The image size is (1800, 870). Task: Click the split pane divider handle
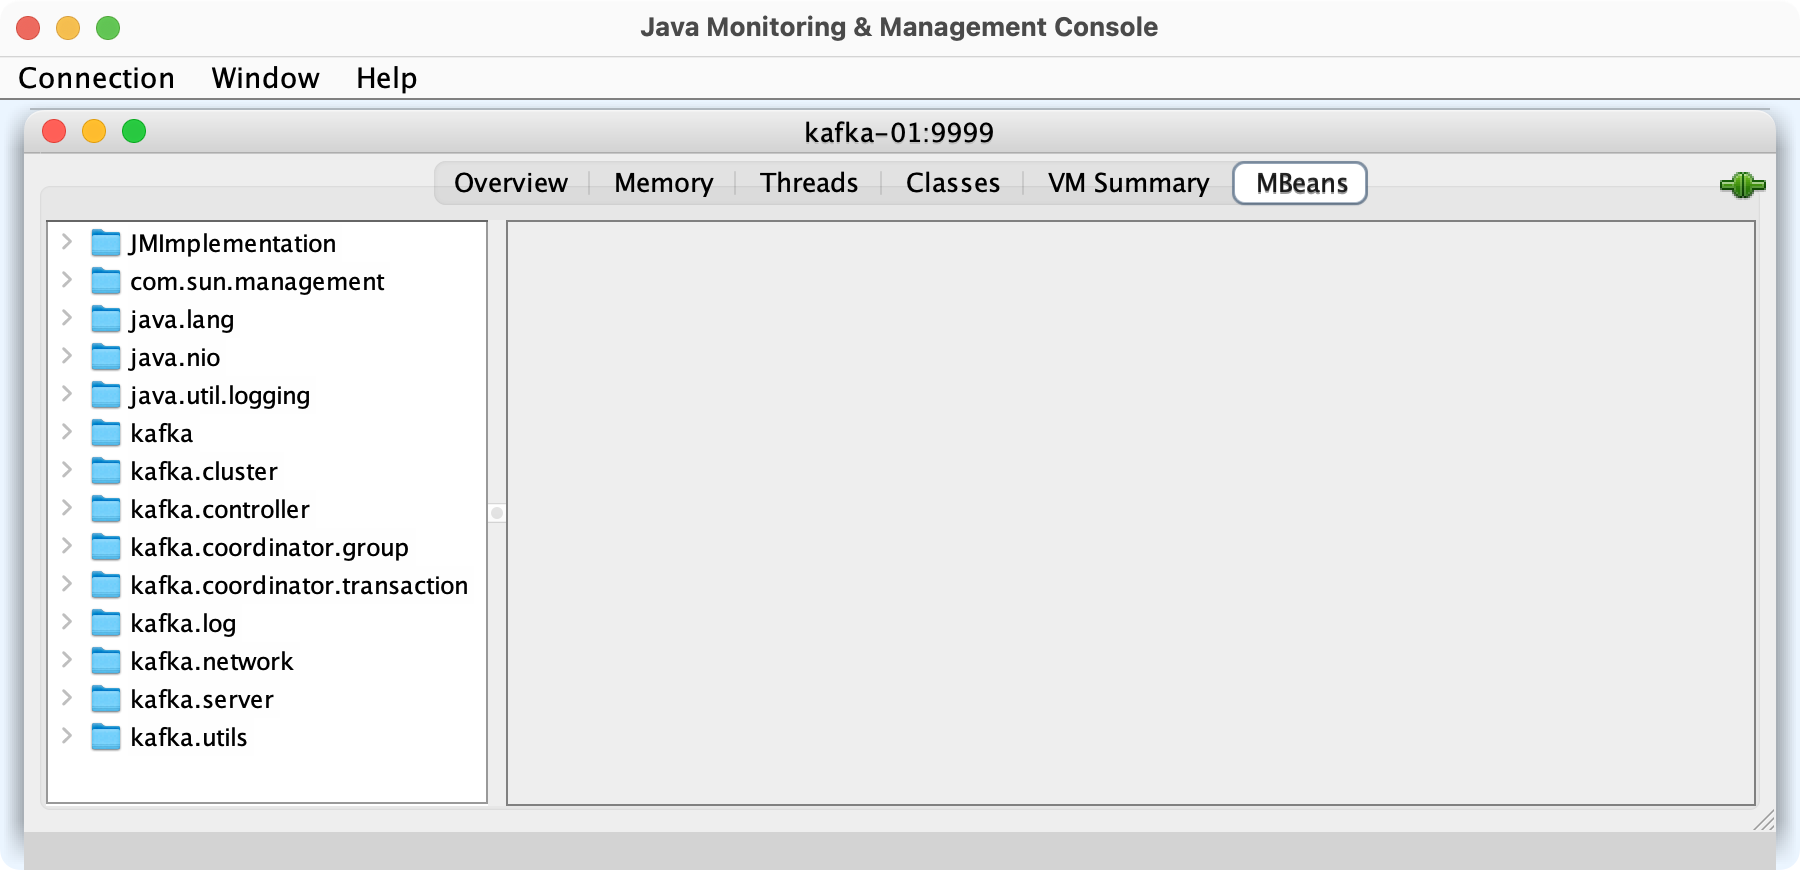(x=497, y=513)
